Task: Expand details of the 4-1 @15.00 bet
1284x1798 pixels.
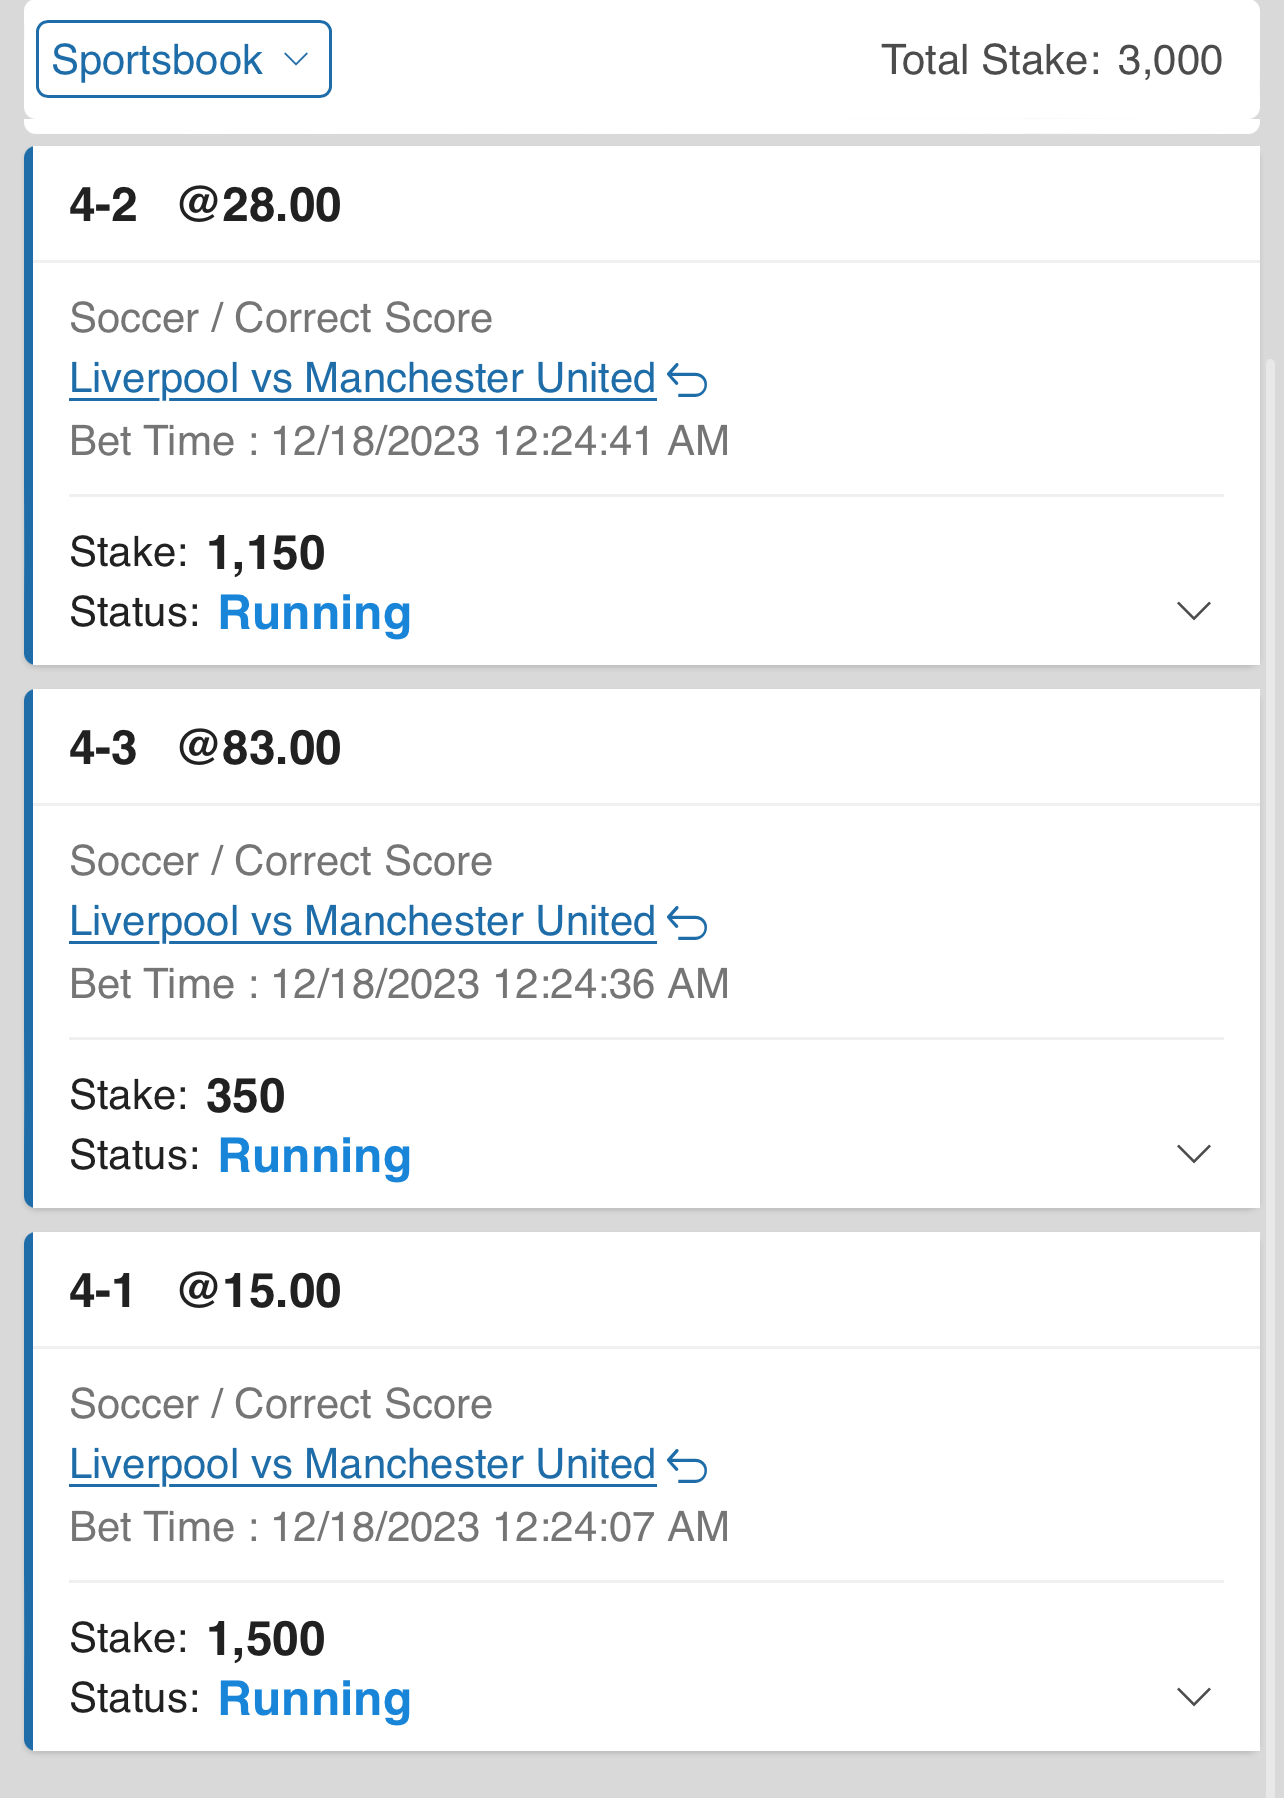Action: (1194, 1697)
